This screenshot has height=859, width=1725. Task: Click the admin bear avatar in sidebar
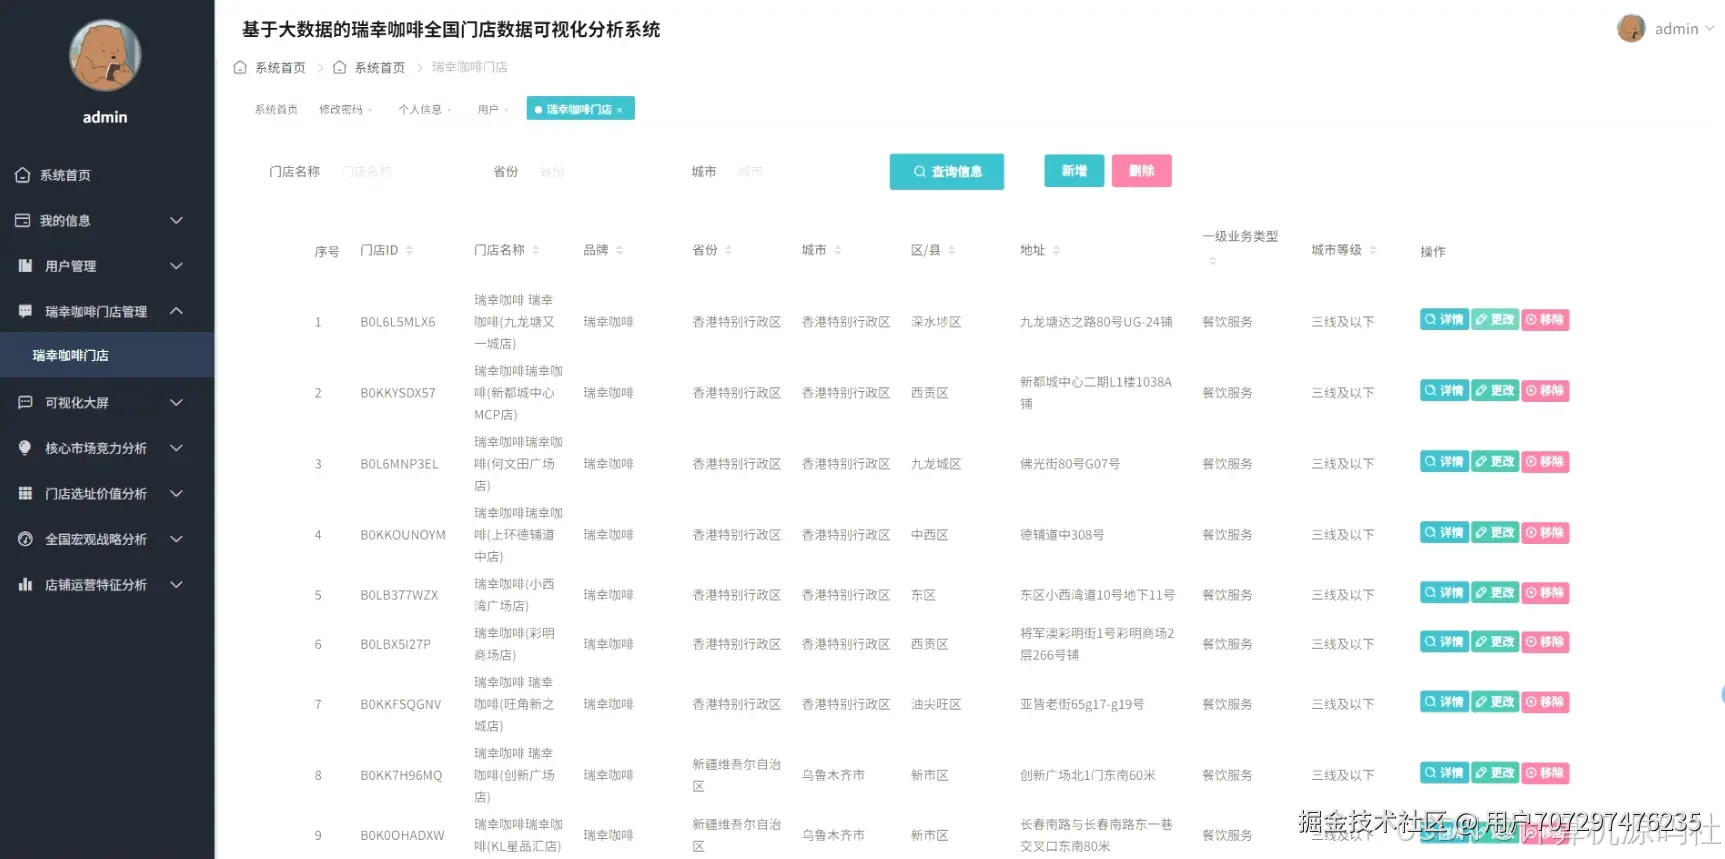(x=105, y=55)
